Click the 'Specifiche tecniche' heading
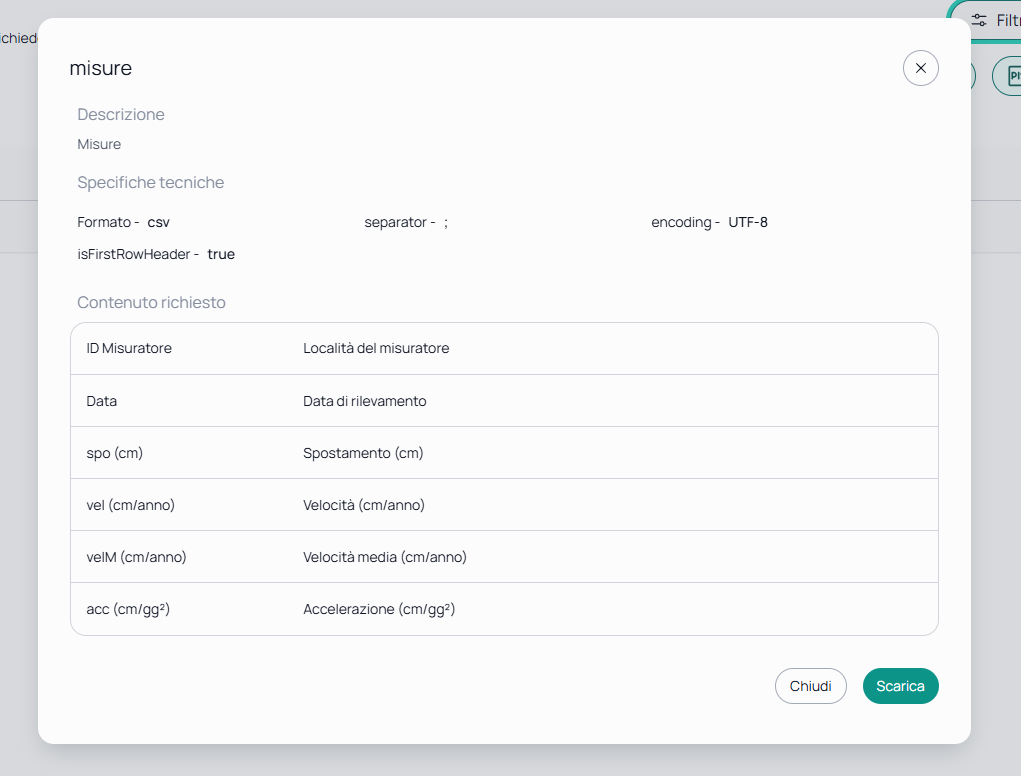This screenshot has height=776, width=1021. 150,182
